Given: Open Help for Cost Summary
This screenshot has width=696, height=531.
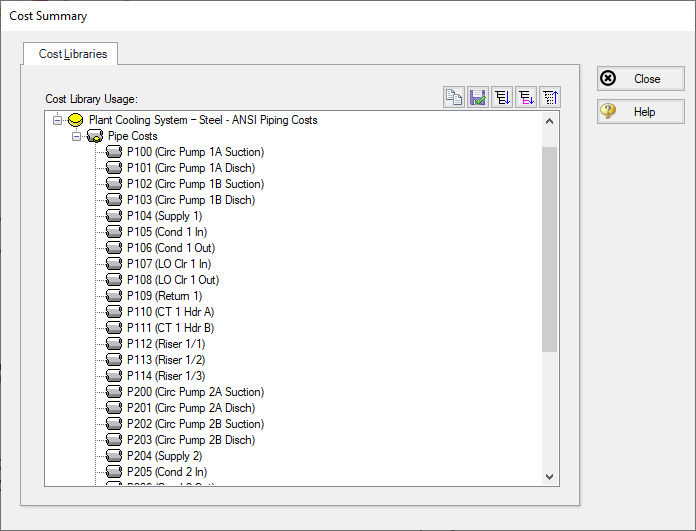Looking at the screenshot, I should point(641,111).
